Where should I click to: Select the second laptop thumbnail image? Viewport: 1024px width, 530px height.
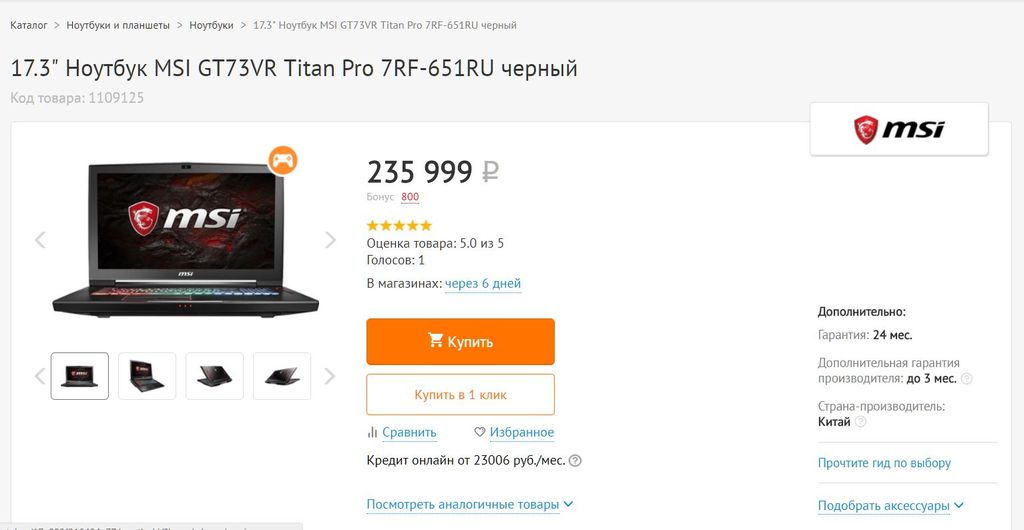click(x=147, y=376)
